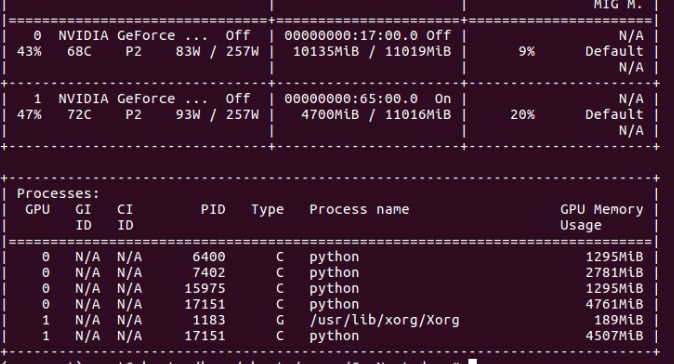Click memory usage 189MiB
Viewport: 674px width, 364px height.
click(619, 320)
